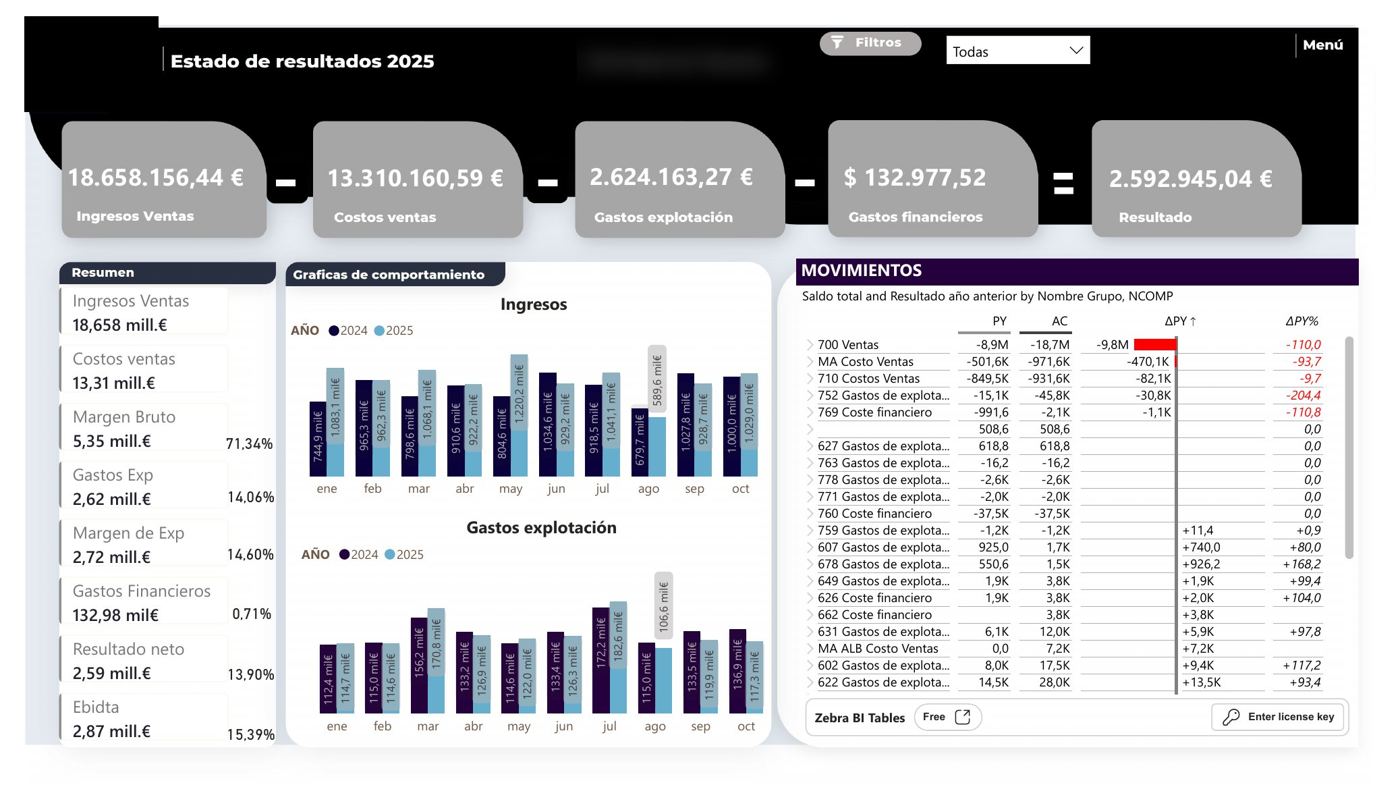The image size is (1400, 810).
Task: Click the ΔPY% column header
Action: pyautogui.click(x=1302, y=322)
